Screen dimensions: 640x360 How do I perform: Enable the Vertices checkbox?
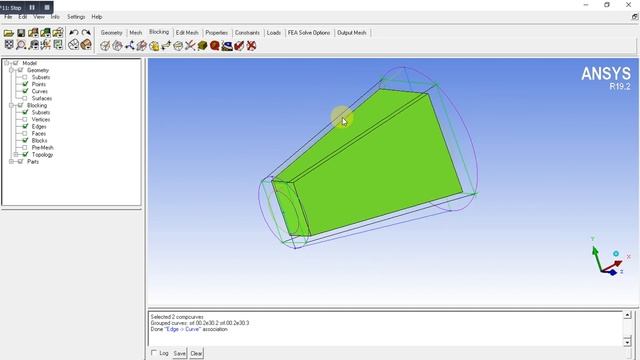[x=25, y=120]
